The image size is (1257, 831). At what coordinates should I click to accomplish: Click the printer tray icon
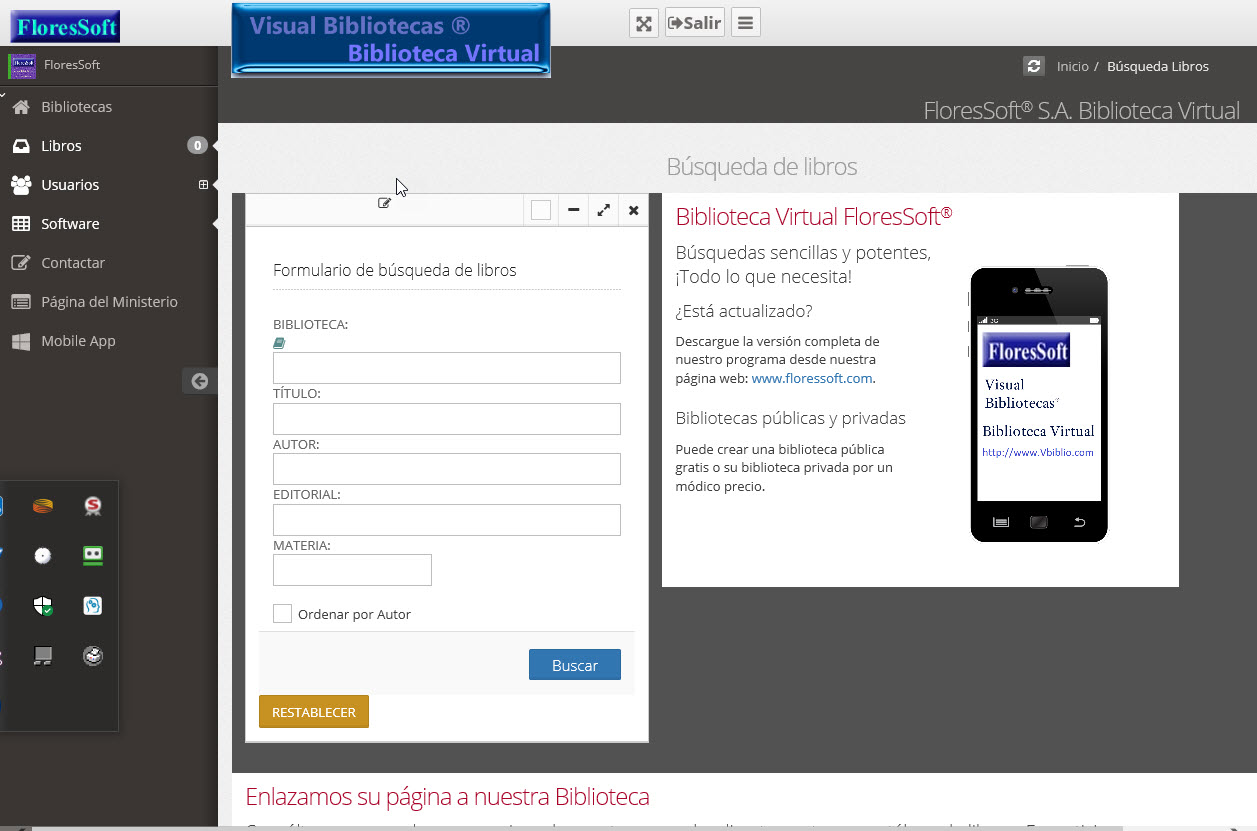coord(93,656)
